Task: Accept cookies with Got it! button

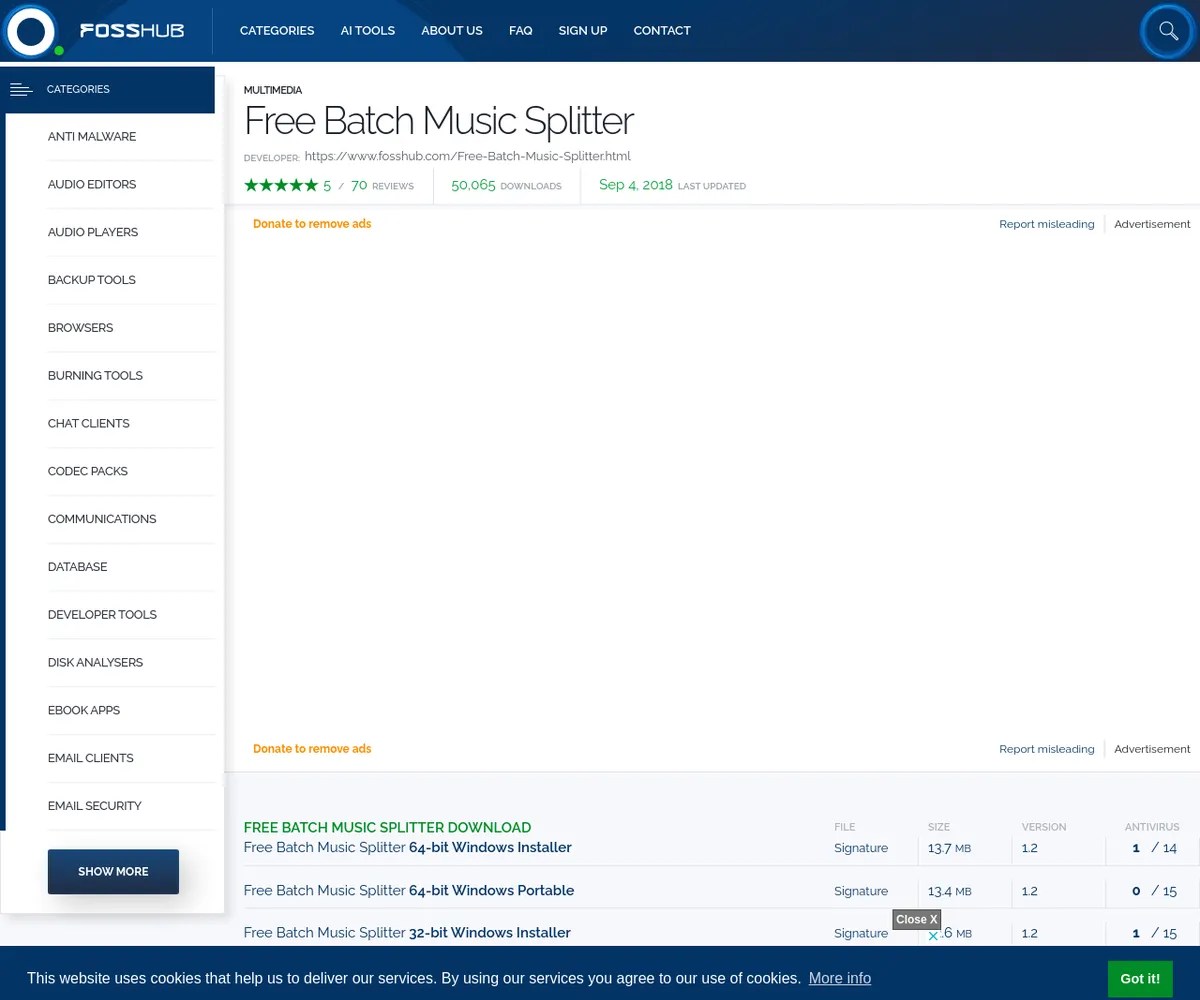Action: 1140,979
